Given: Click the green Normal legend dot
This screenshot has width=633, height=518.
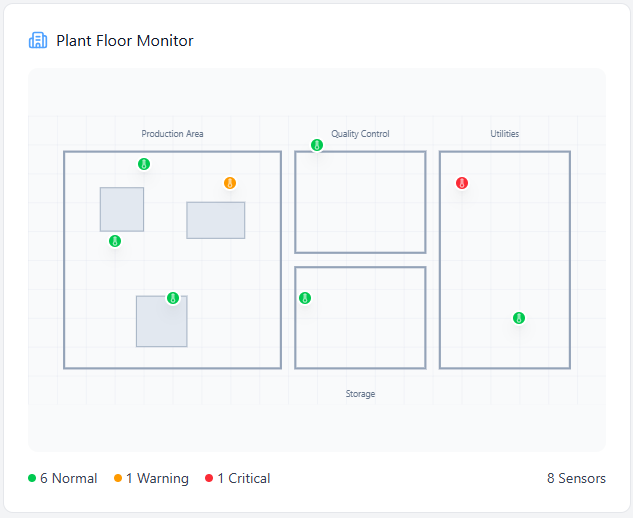Looking at the screenshot, I should (x=32, y=479).
